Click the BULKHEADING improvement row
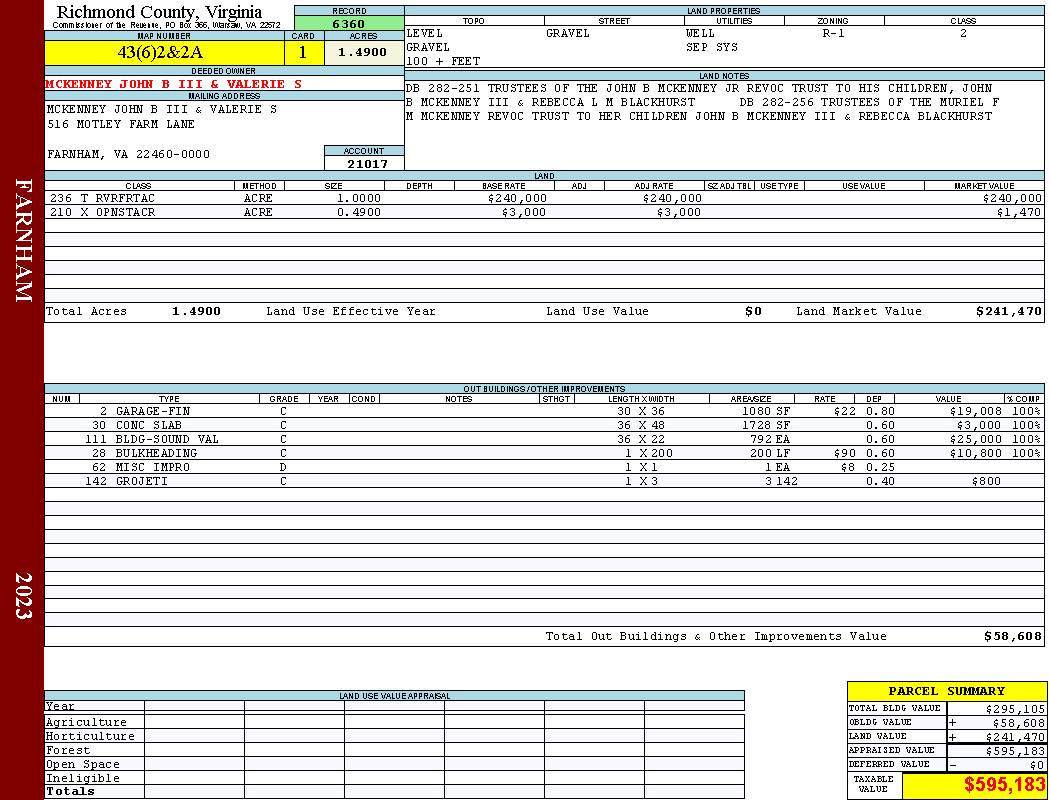The height and width of the screenshot is (800, 1050). 544,453
